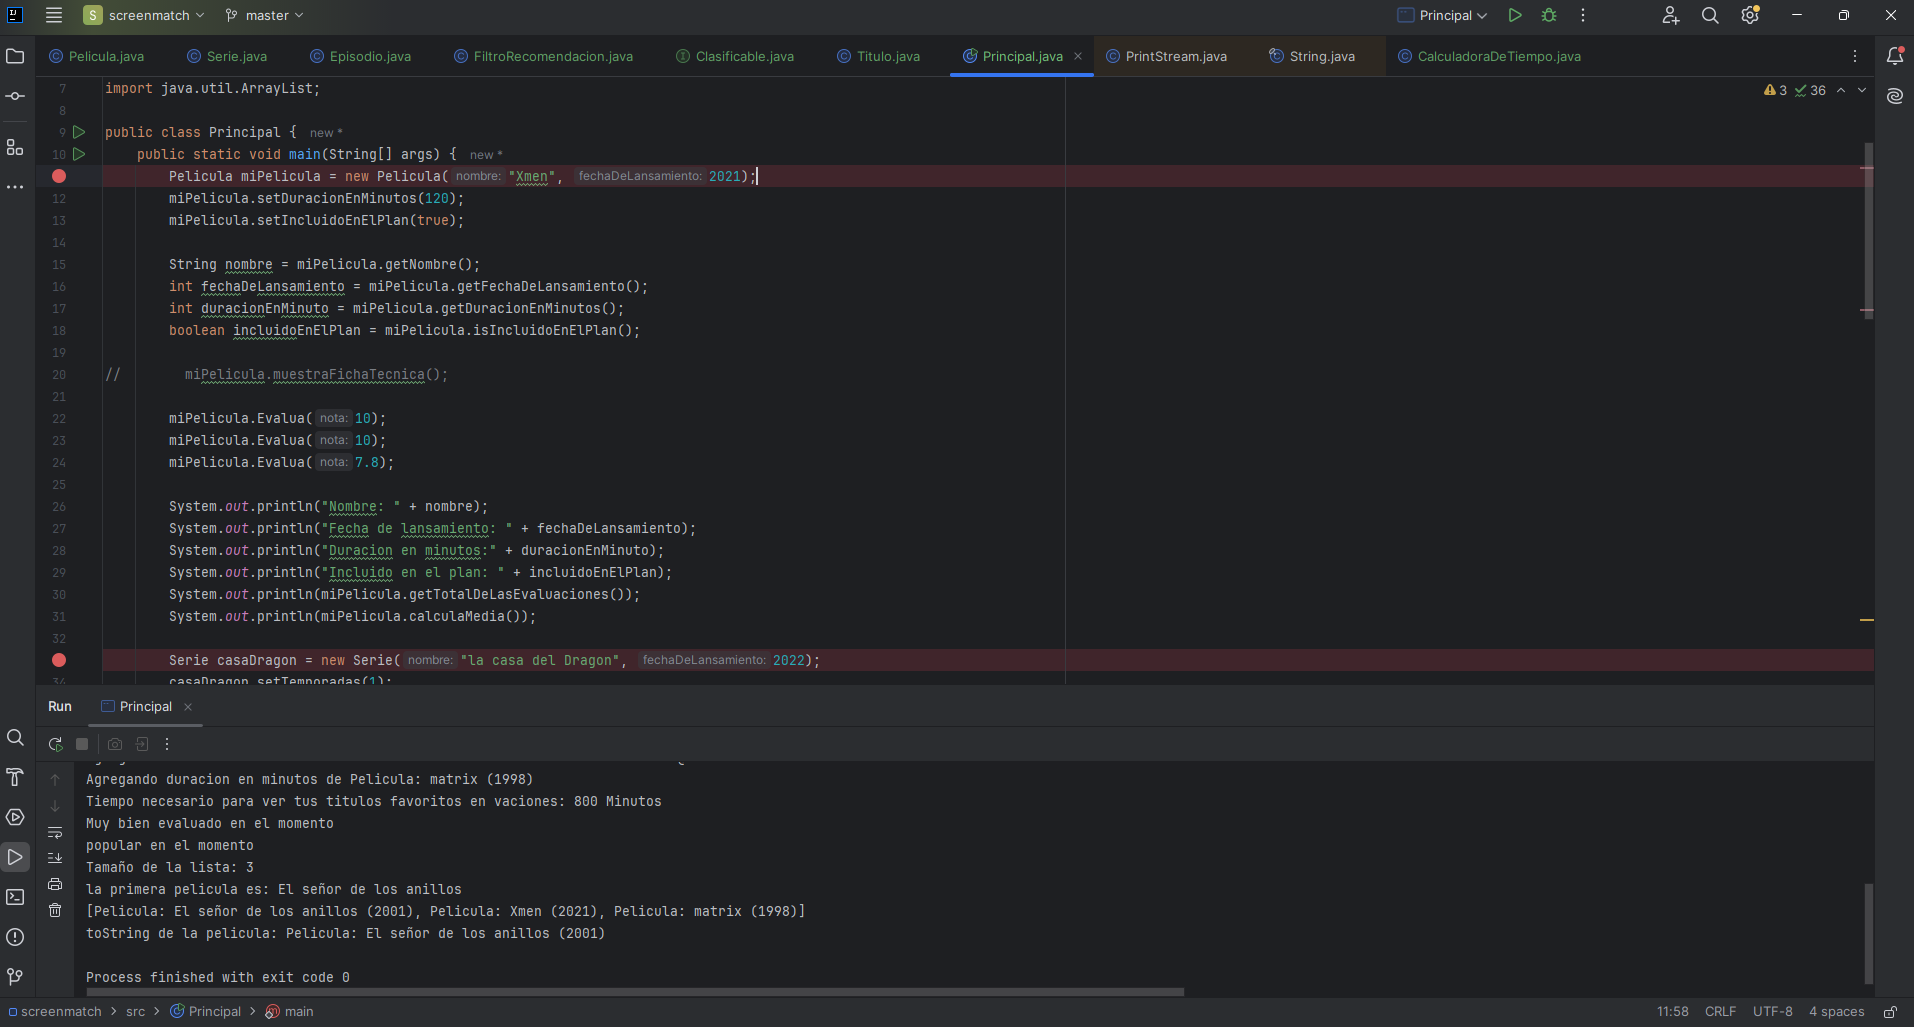
Task: Open the Structure tool window
Action: [15, 147]
